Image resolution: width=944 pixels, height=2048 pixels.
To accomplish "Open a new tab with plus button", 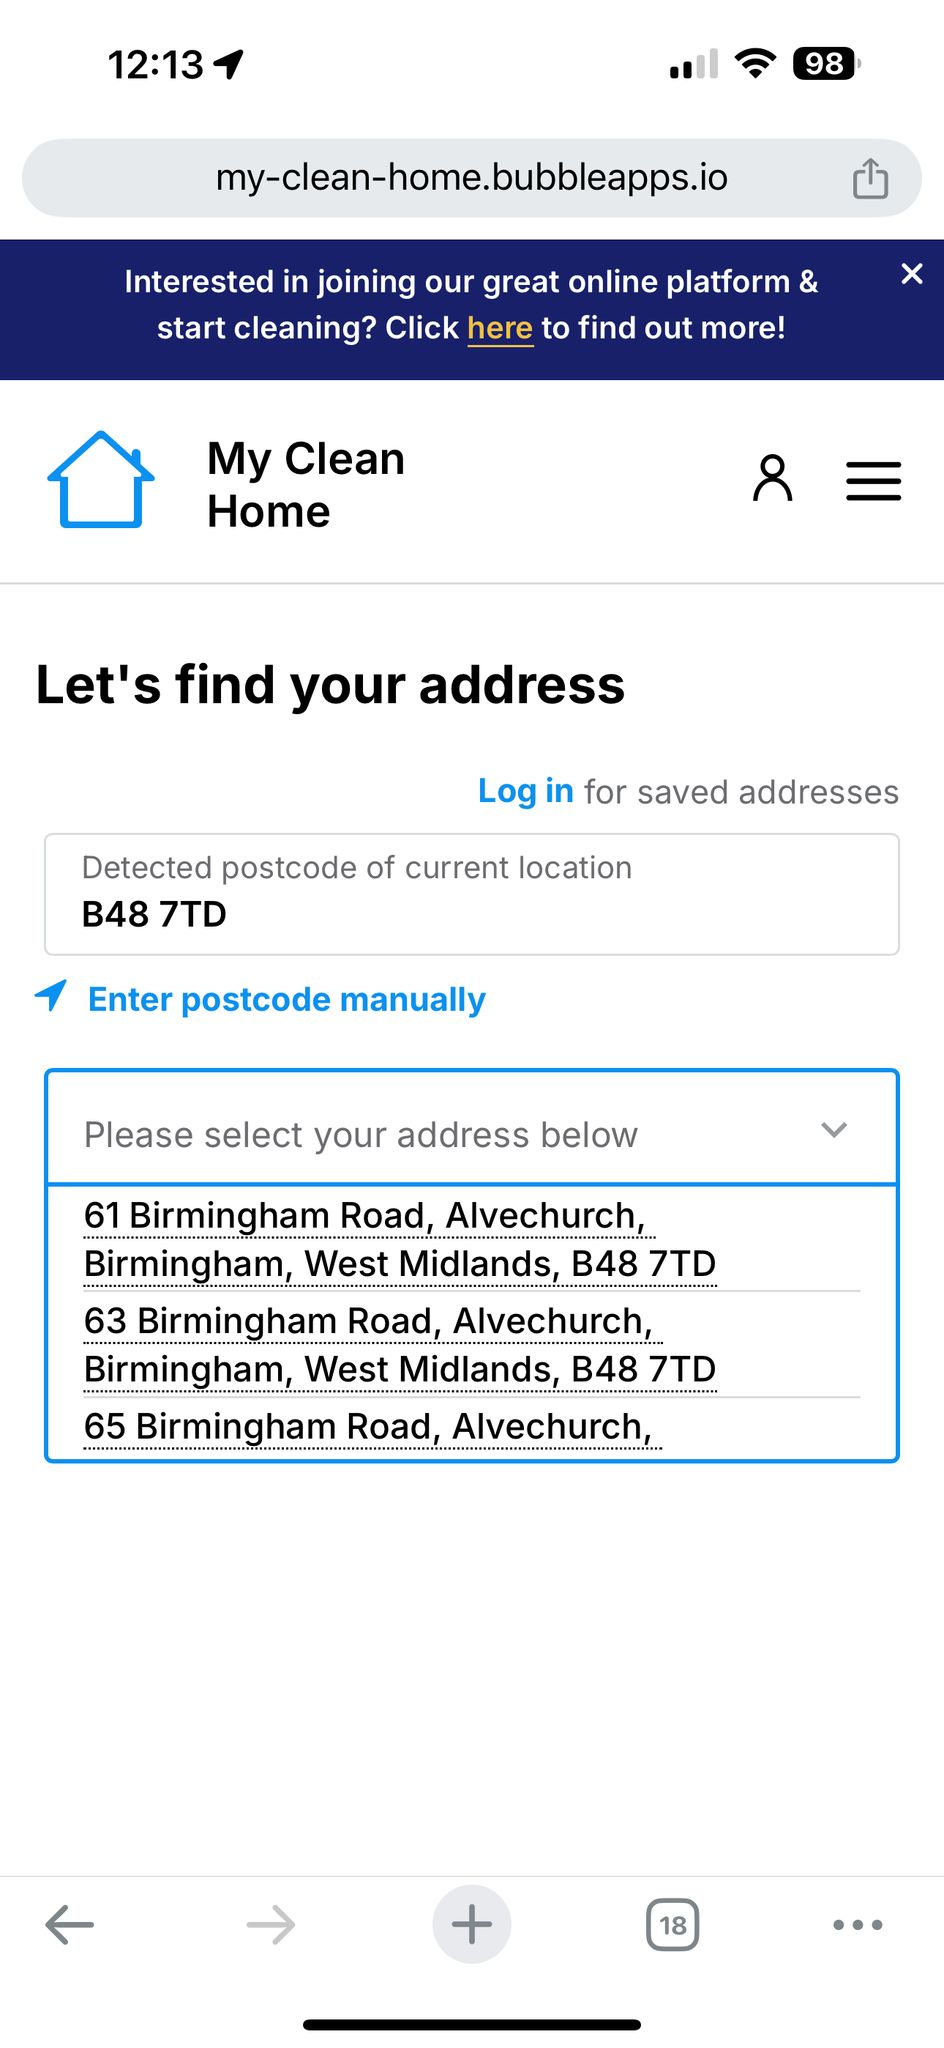I will click(x=472, y=1924).
